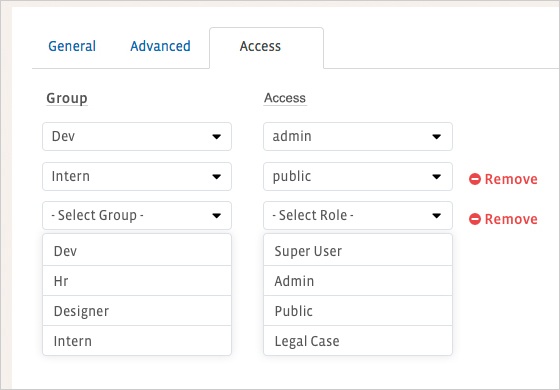Open the Dev group dropdown
Screen dimensions: 560x390
click(137, 136)
